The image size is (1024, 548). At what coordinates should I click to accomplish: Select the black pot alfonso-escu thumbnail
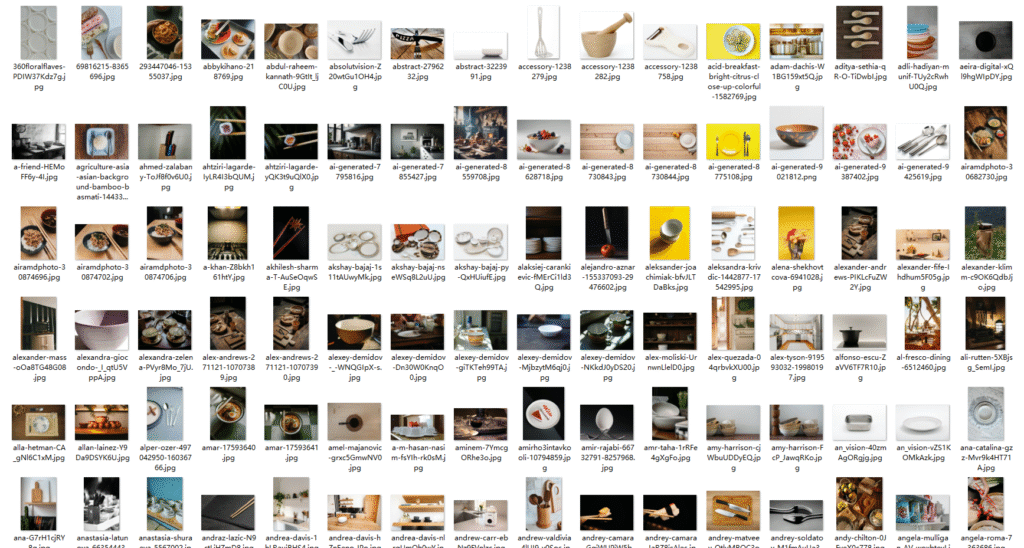click(859, 332)
